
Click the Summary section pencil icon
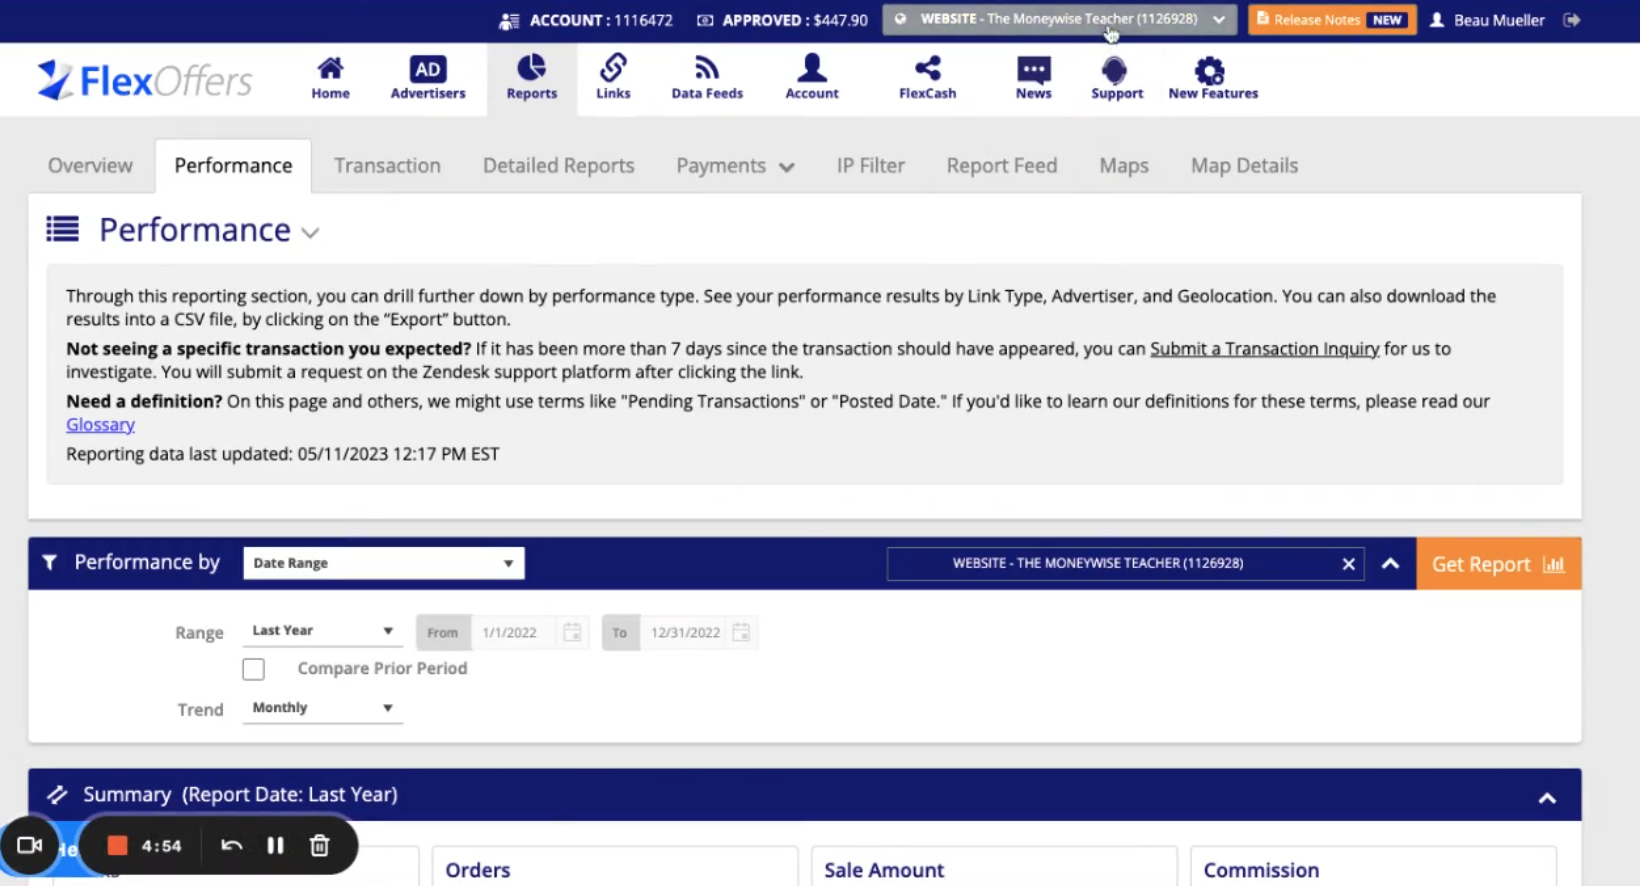tap(57, 794)
